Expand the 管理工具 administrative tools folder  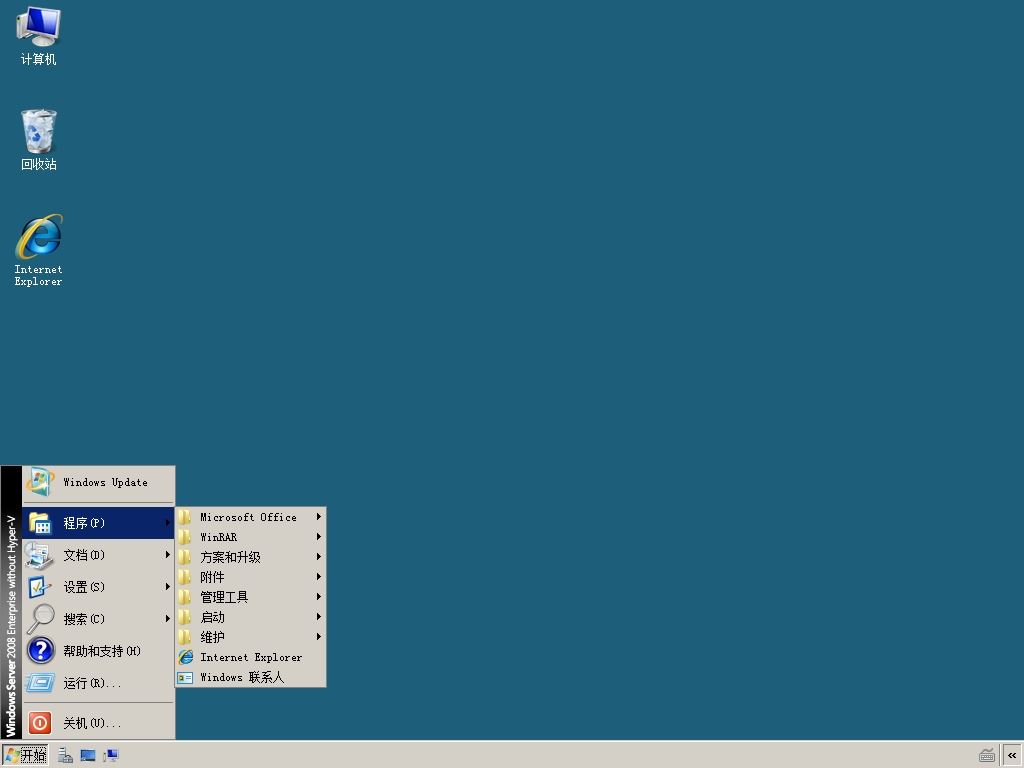251,597
